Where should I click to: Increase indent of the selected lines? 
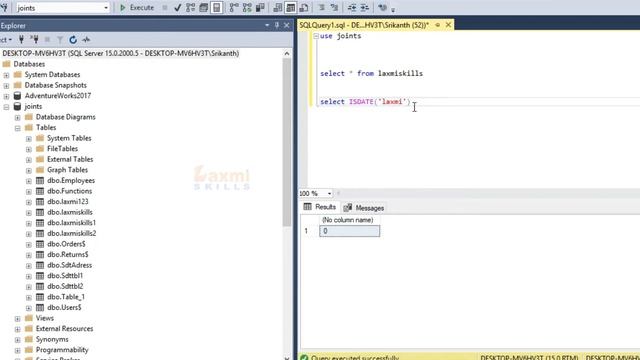click(365, 8)
